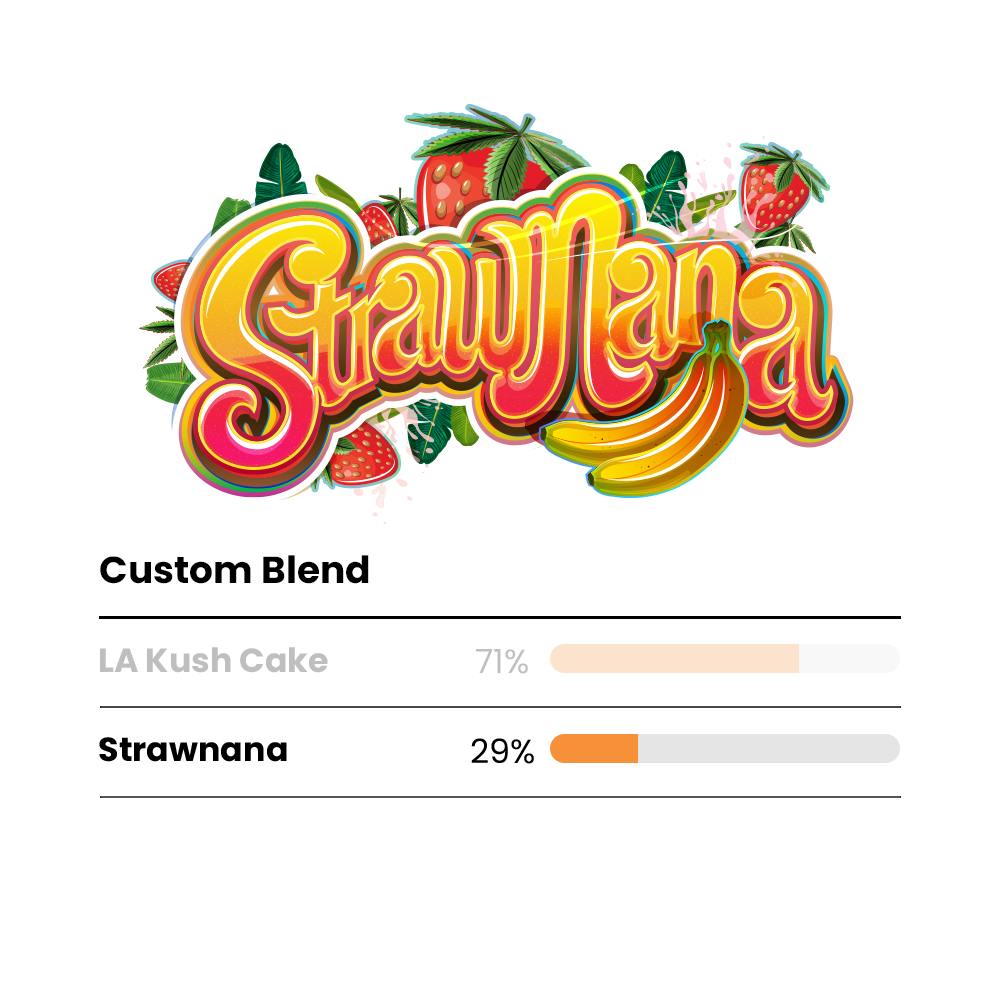Click the Custom Blend heading
Screen dimensions: 1000x1000
click(234, 571)
